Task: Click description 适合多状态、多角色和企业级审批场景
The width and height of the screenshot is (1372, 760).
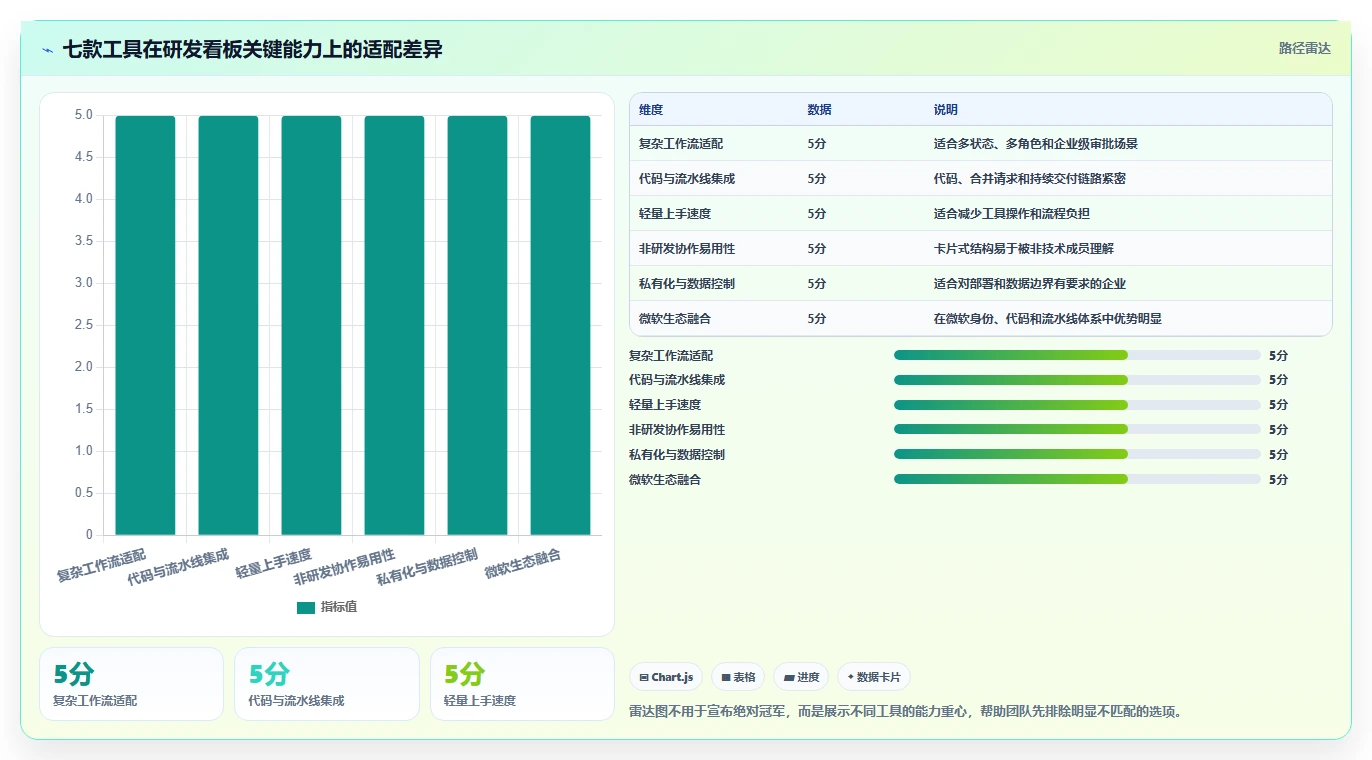Action: (x=1036, y=144)
